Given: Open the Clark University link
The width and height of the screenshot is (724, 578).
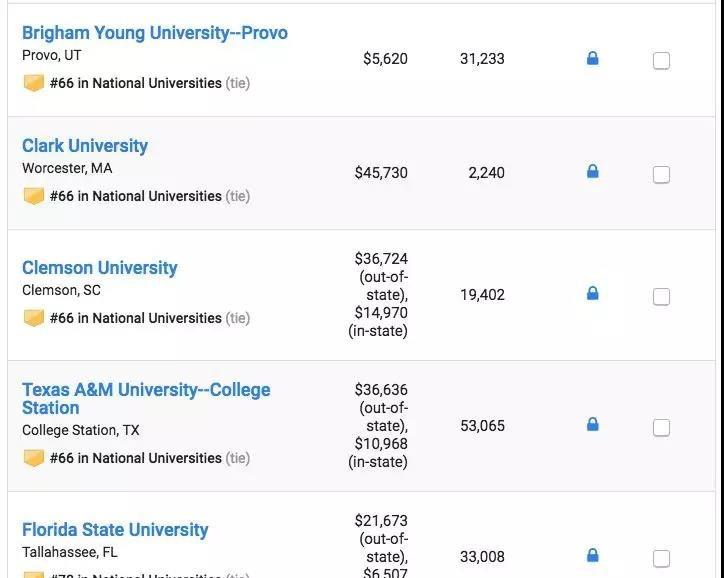Looking at the screenshot, I should click(x=85, y=146).
